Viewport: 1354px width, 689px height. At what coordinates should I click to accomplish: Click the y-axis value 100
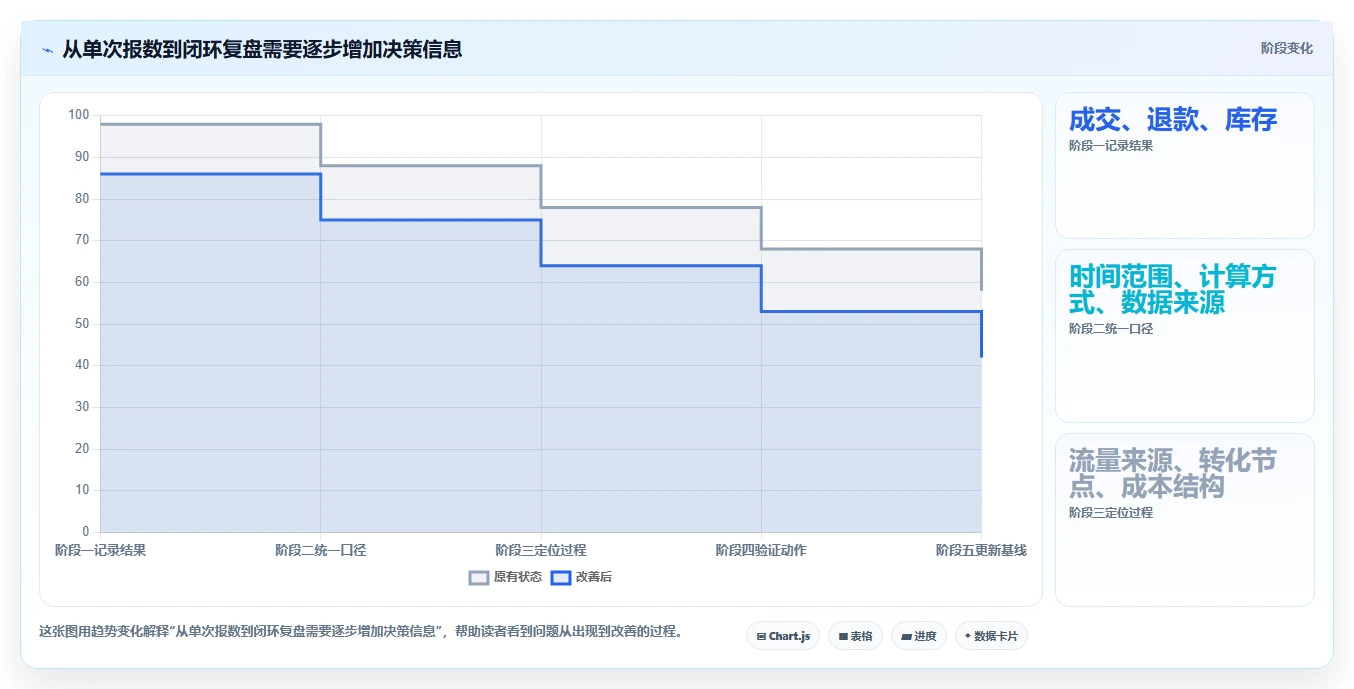click(x=79, y=115)
